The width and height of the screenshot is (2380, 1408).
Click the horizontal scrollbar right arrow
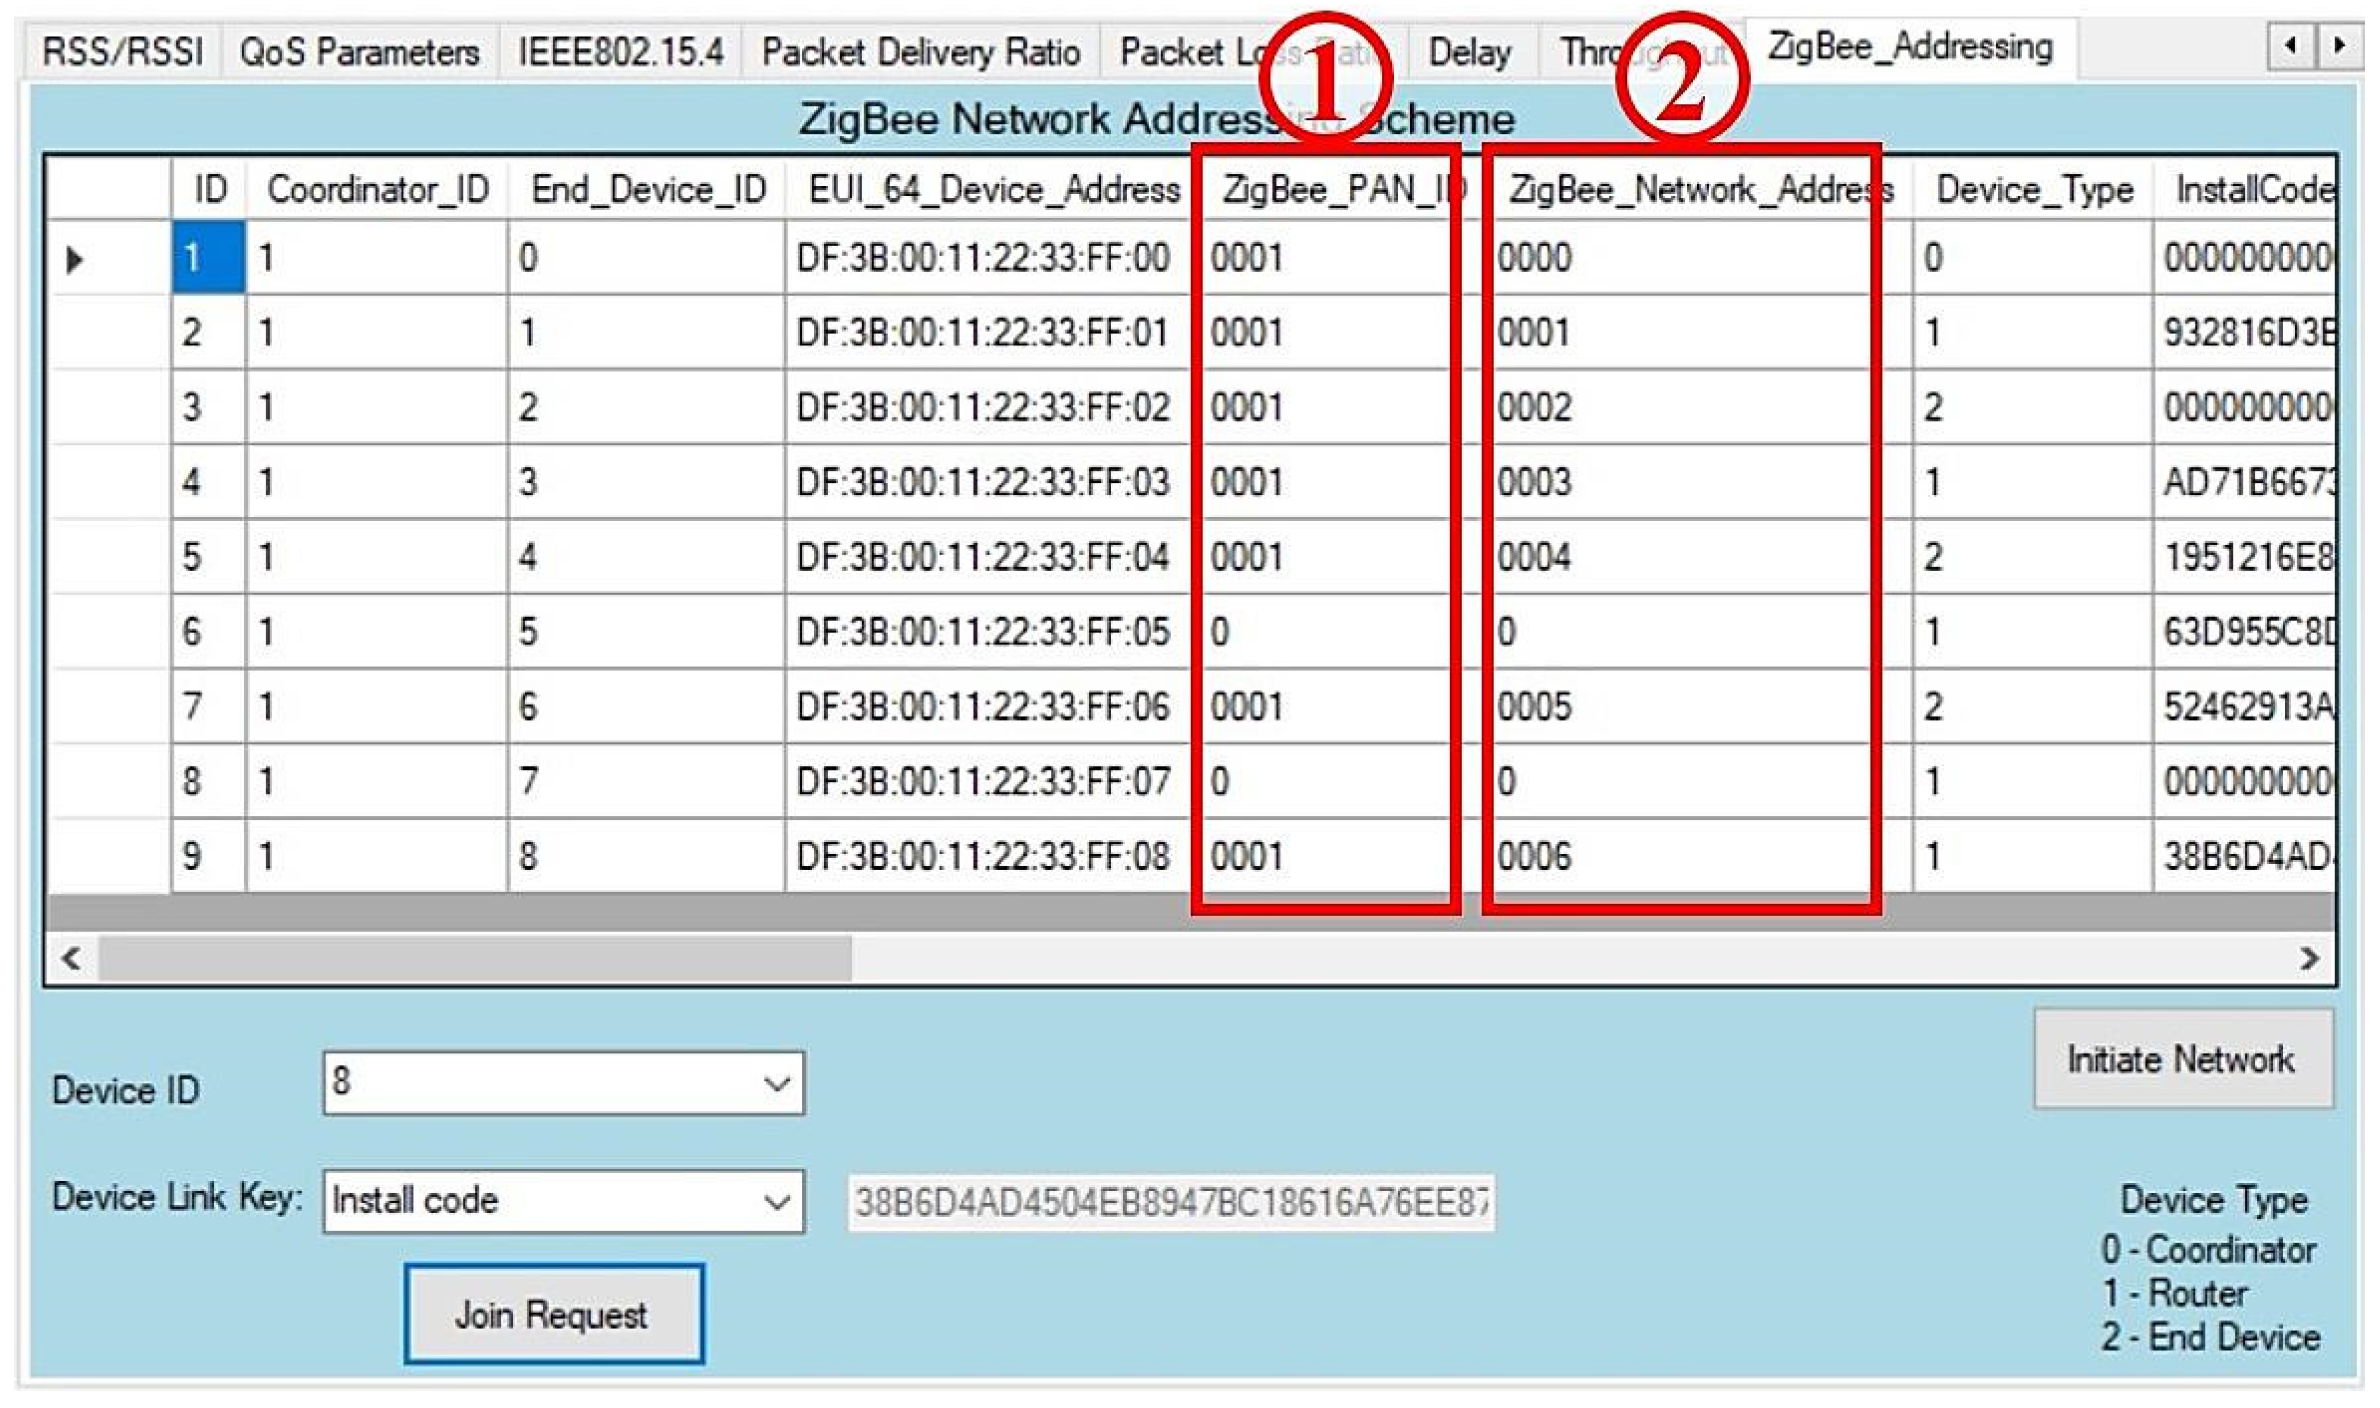(2310, 957)
